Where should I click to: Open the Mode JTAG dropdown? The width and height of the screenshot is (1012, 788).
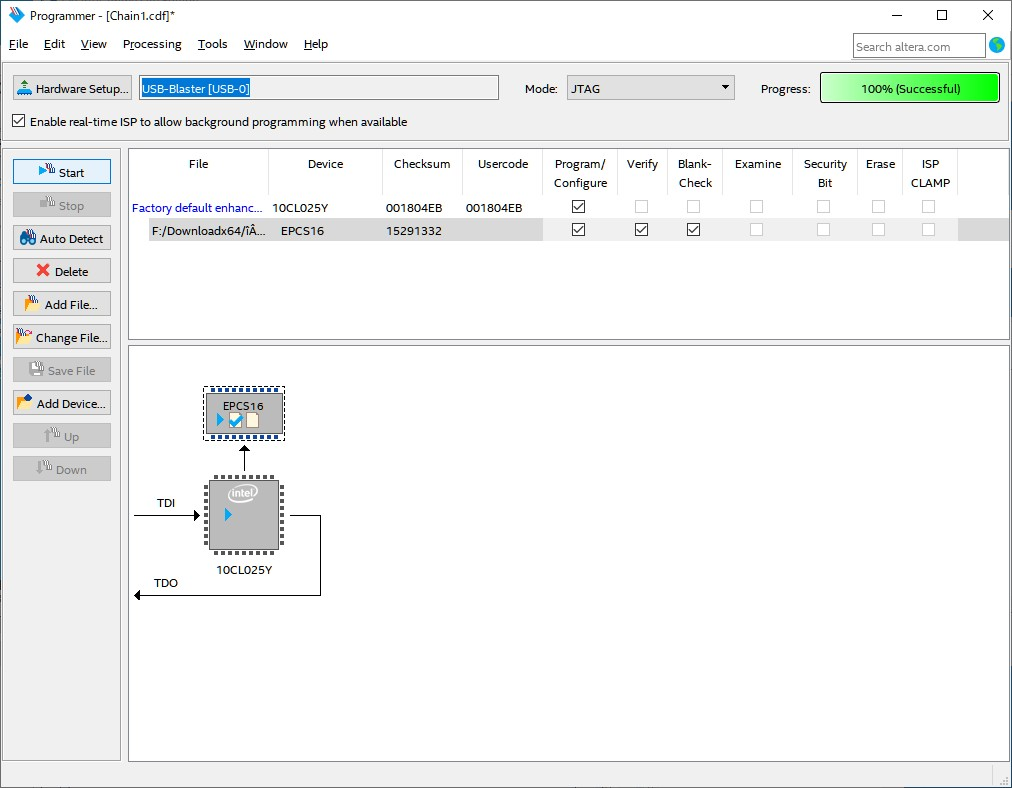click(651, 88)
